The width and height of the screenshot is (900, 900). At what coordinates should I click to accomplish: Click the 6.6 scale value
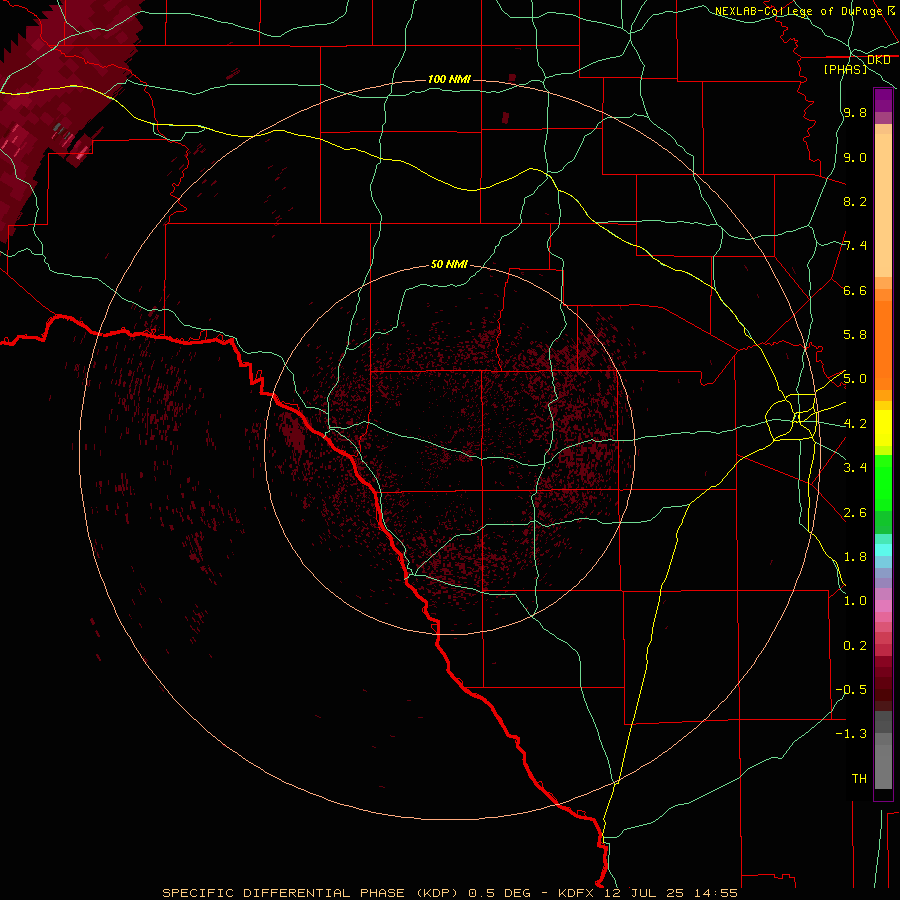click(x=855, y=291)
